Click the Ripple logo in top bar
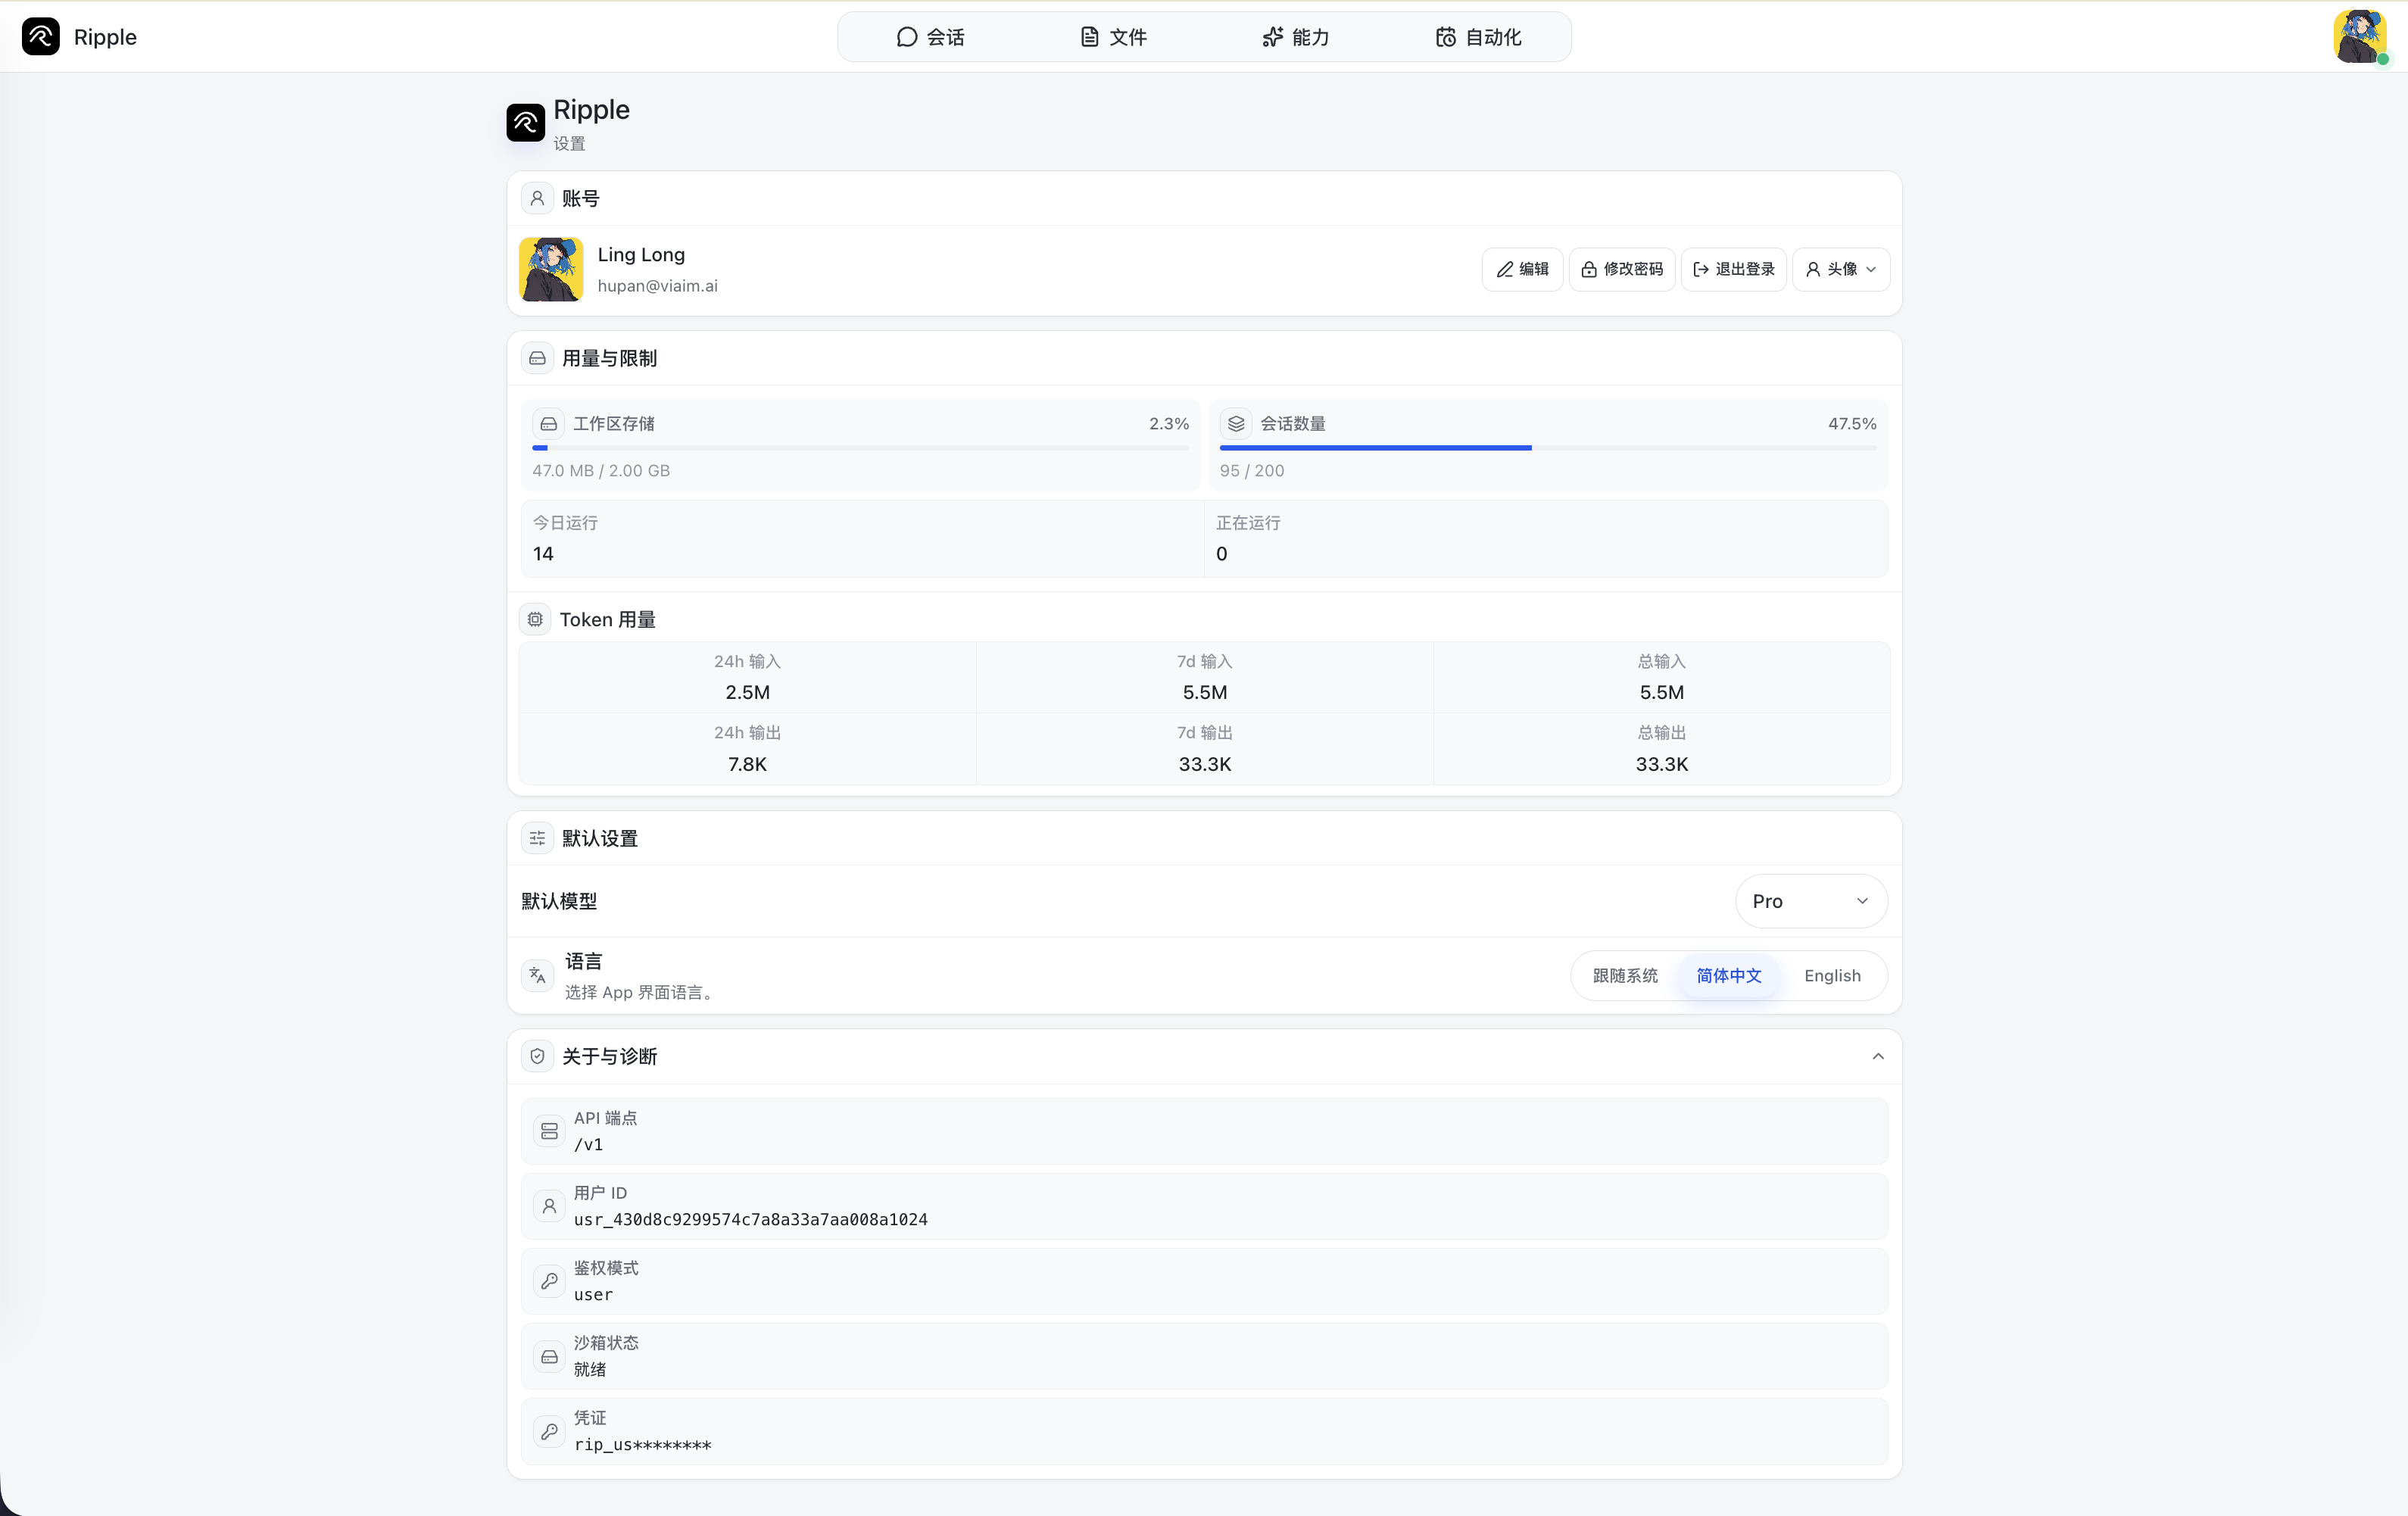2408x1516 pixels. pyautogui.click(x=40, y=37)
